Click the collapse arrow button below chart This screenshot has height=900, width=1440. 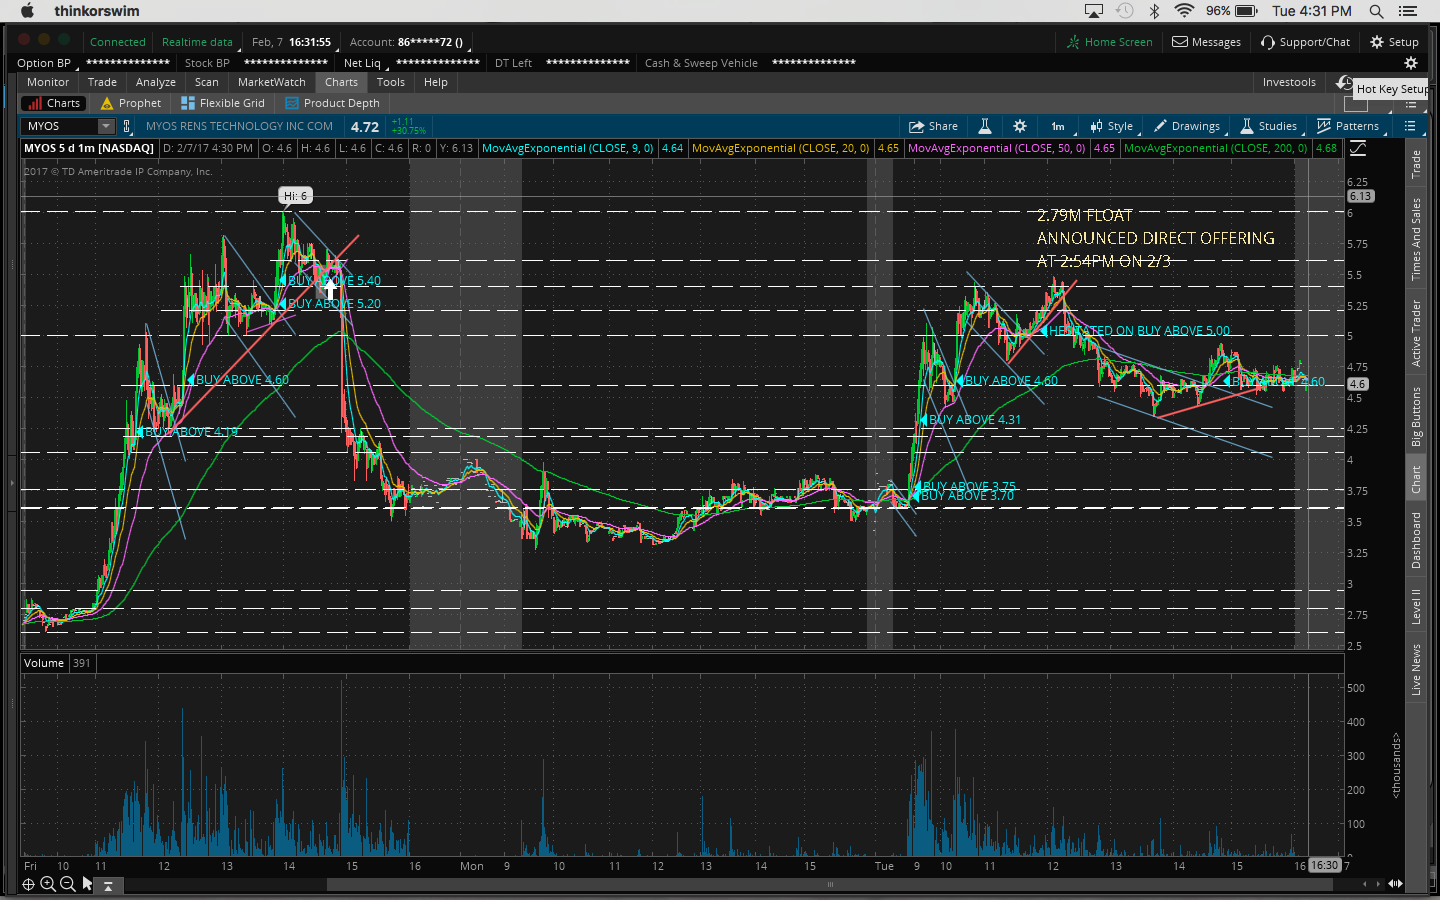tap(108, 885)
